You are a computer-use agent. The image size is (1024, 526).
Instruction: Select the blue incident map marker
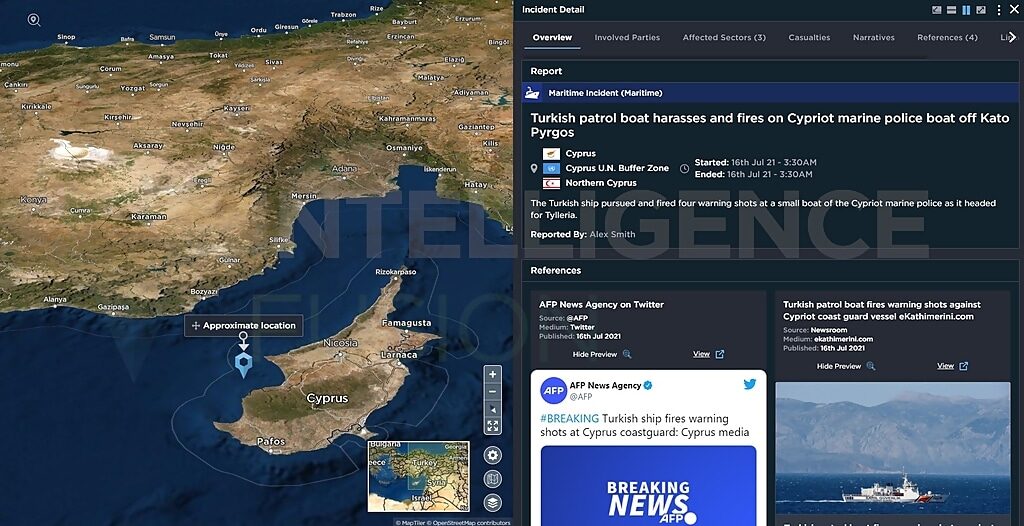click(243, 365)
